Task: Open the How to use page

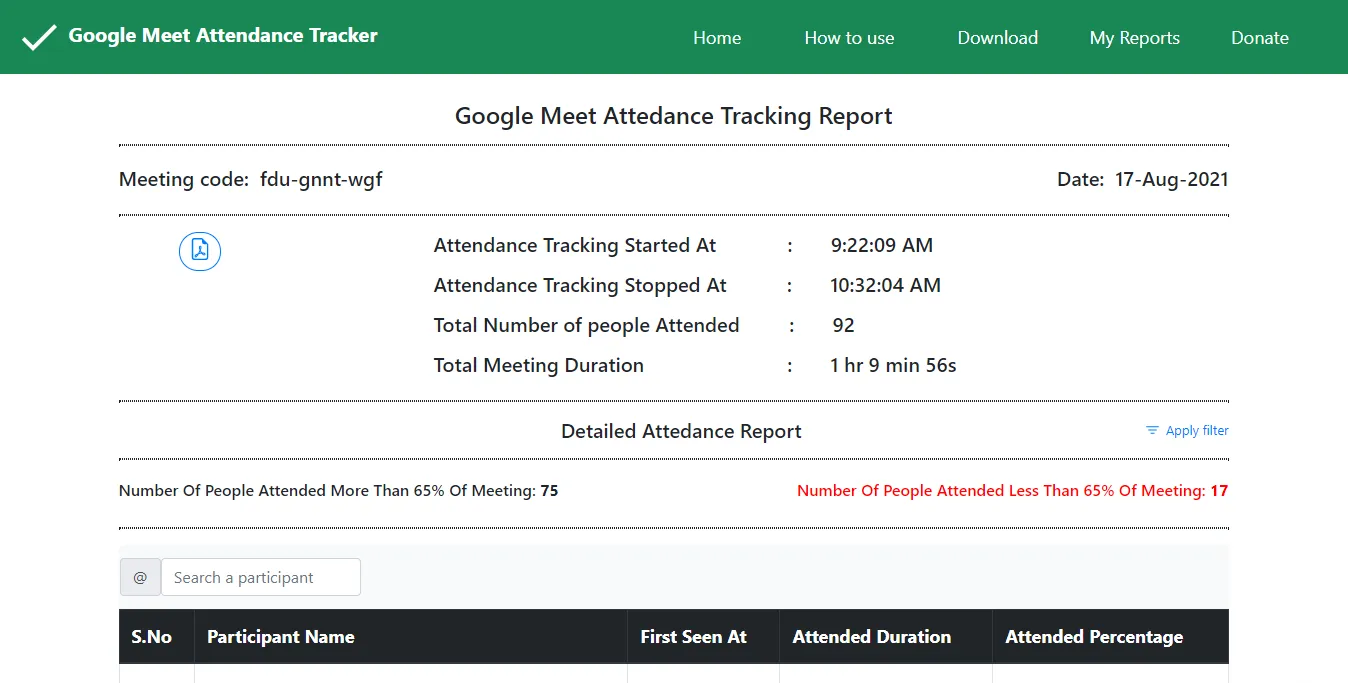Action: pyautogui.click(x=848, y=38)
